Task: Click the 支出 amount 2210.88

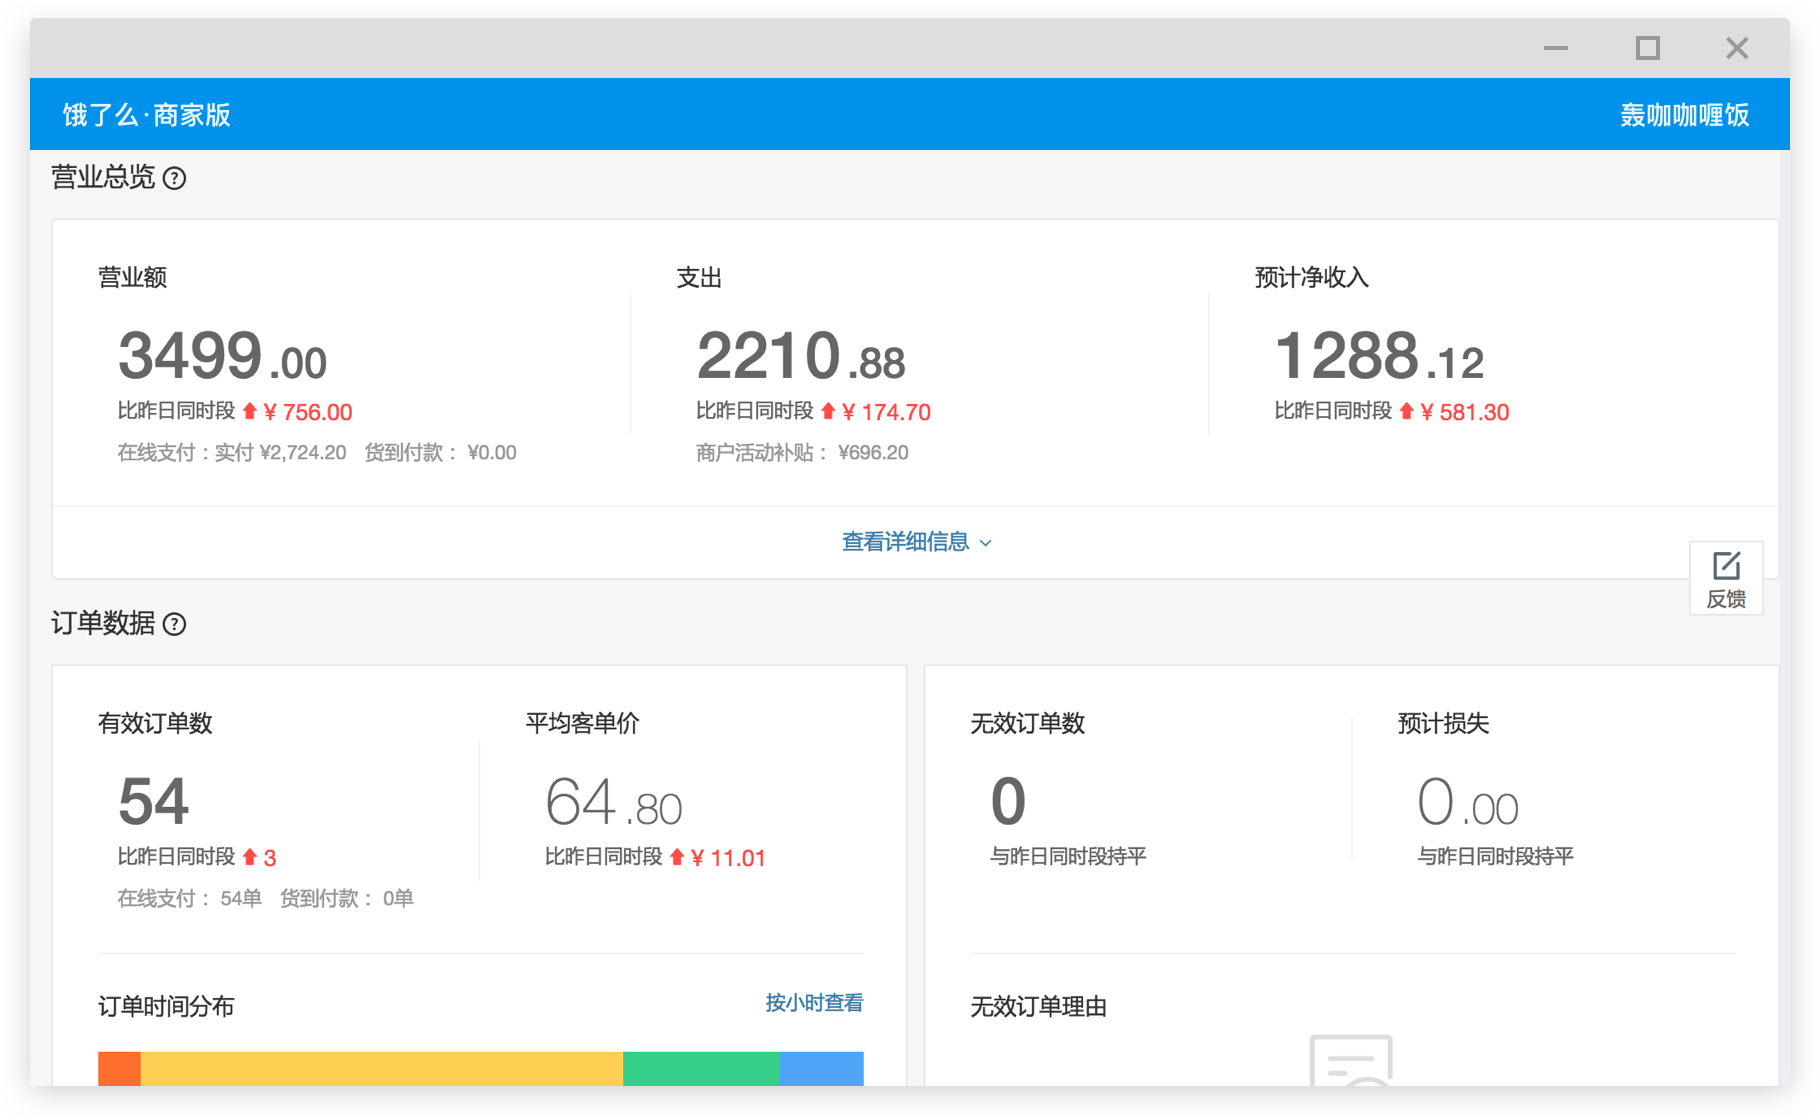Action: (x=800, y=357)
